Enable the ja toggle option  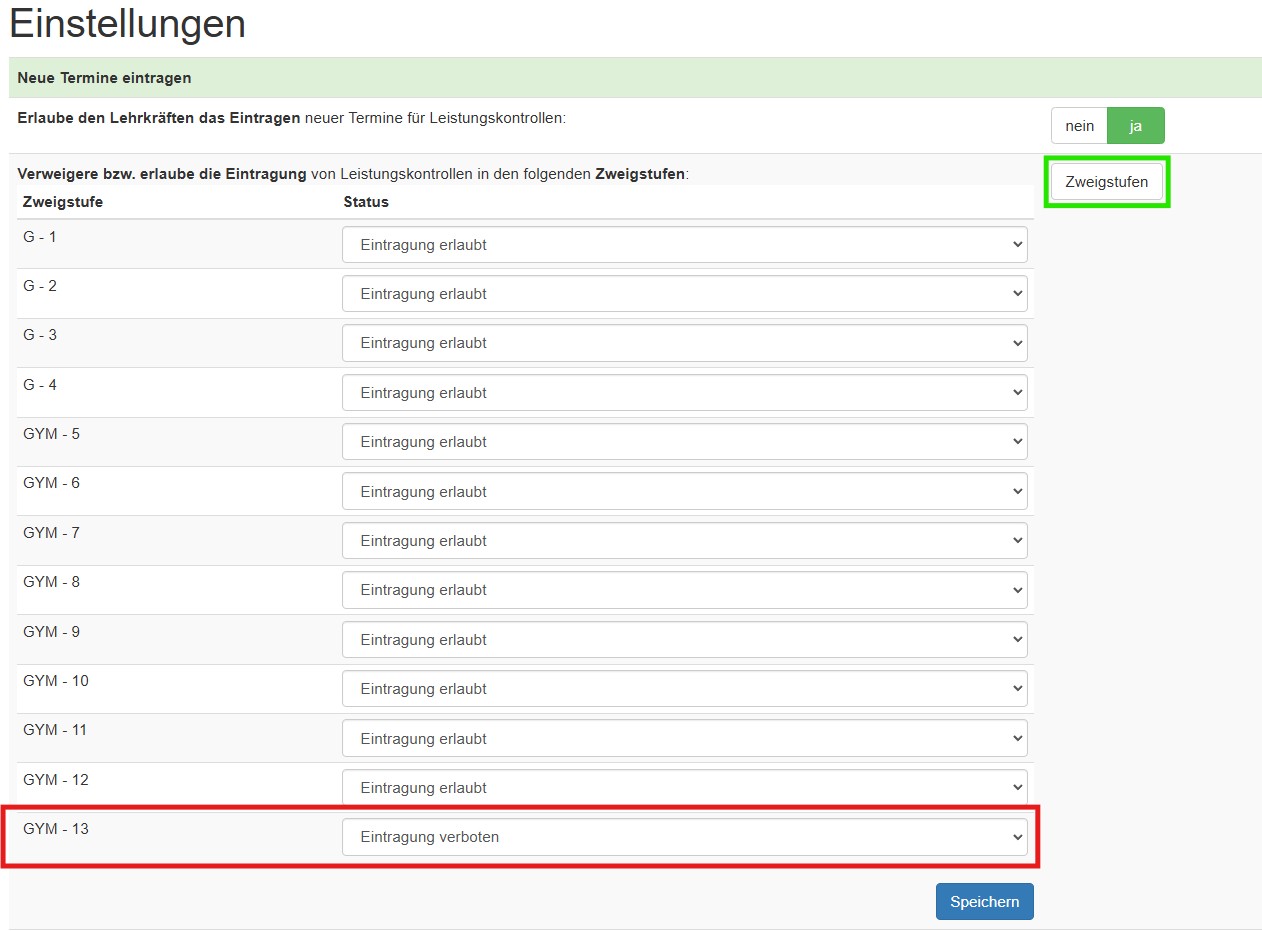coord(1136,126)
